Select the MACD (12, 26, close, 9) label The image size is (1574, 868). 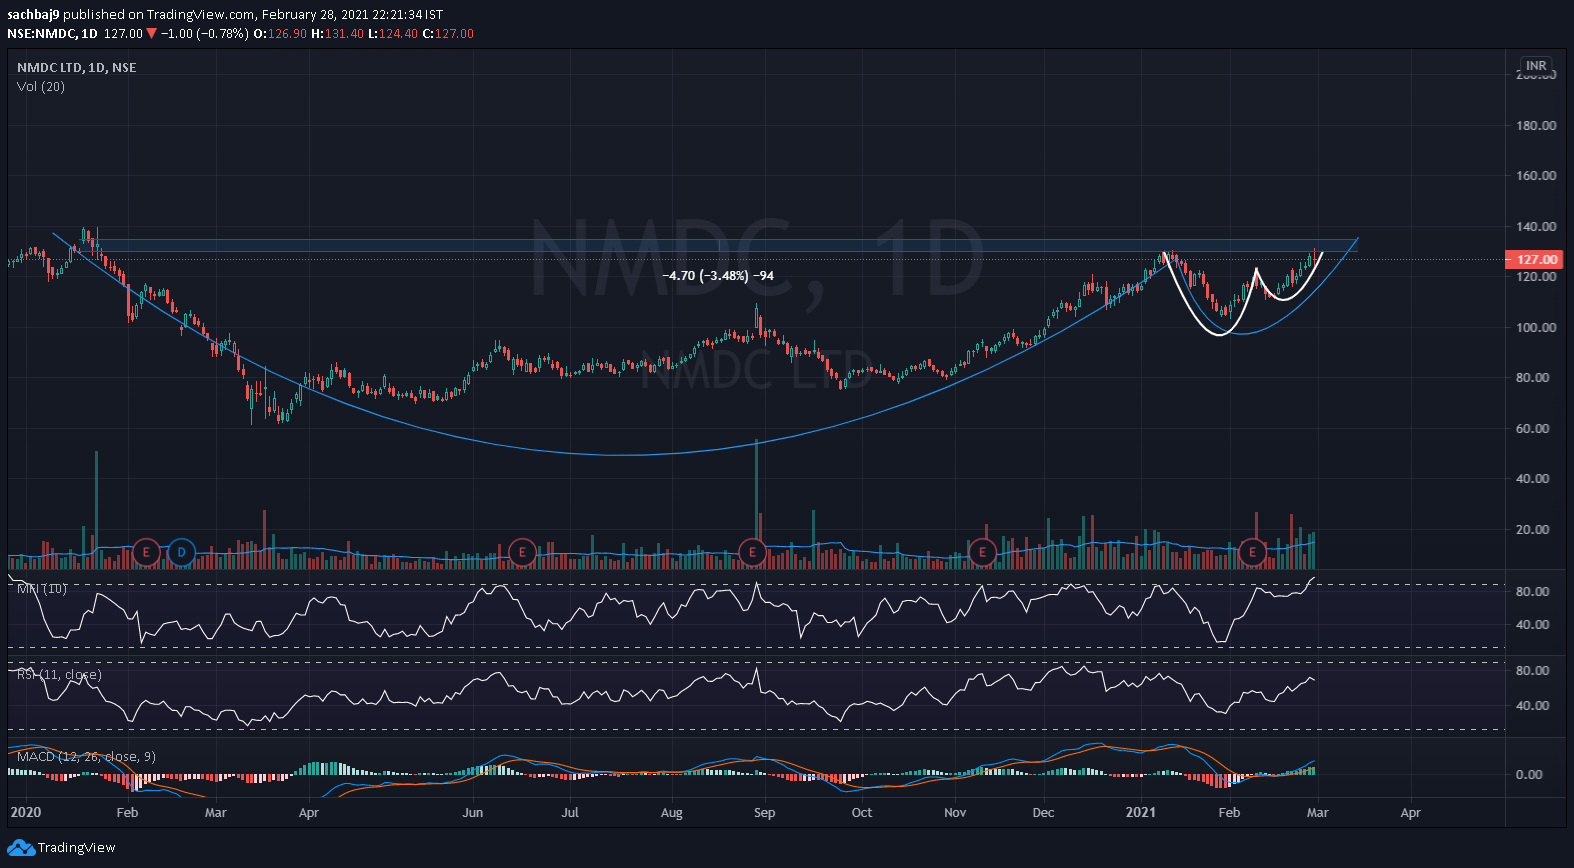coord(86,756)
